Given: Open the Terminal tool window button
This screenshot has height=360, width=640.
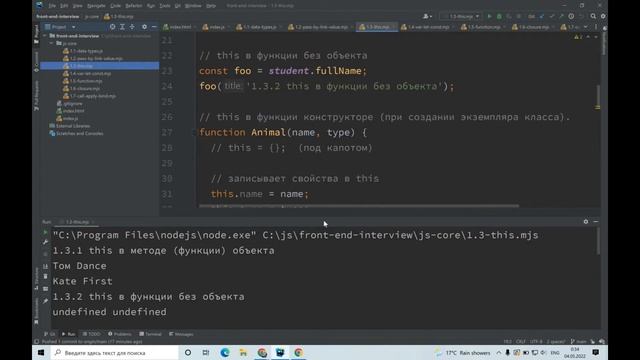Looking at the screenshot, I should 151,334.
